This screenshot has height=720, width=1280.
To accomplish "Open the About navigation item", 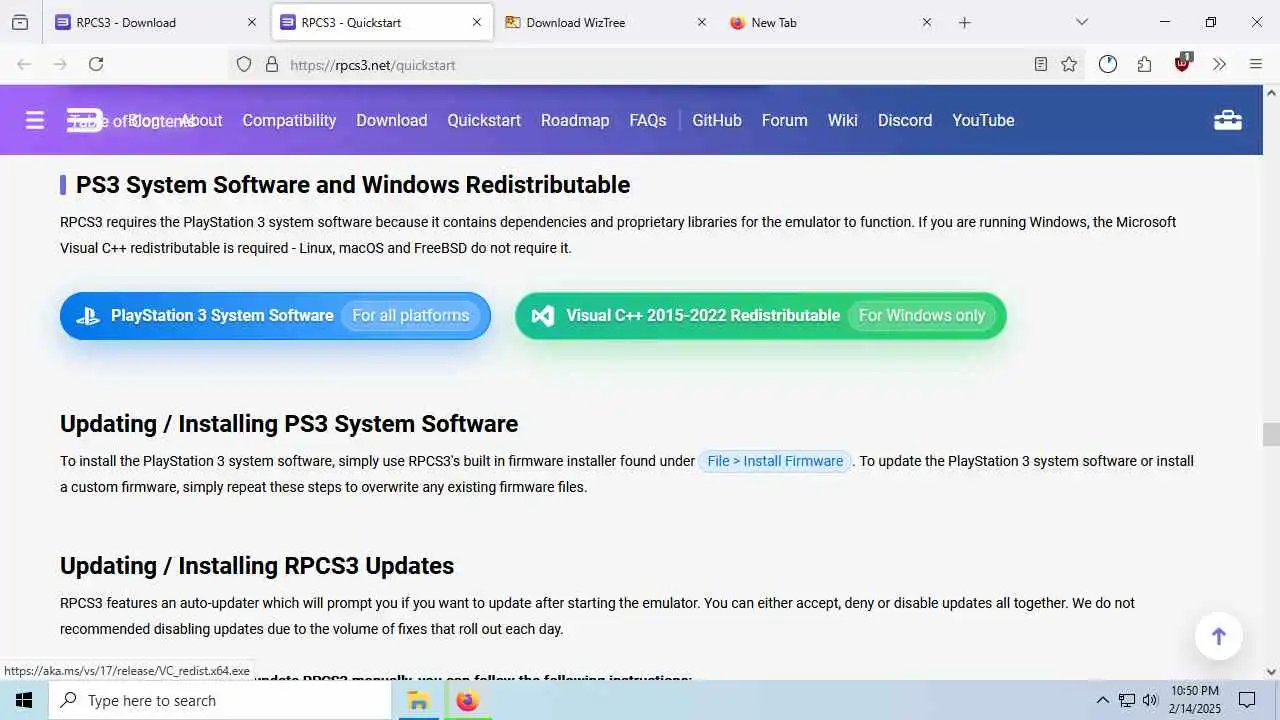I will (x=201, y=120).
